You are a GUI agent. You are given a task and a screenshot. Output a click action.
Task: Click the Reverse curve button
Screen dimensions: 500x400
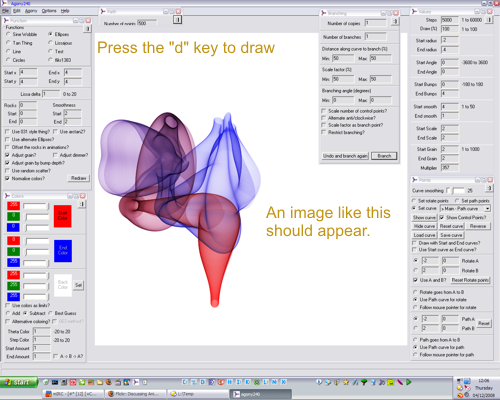tap(478, 226)
